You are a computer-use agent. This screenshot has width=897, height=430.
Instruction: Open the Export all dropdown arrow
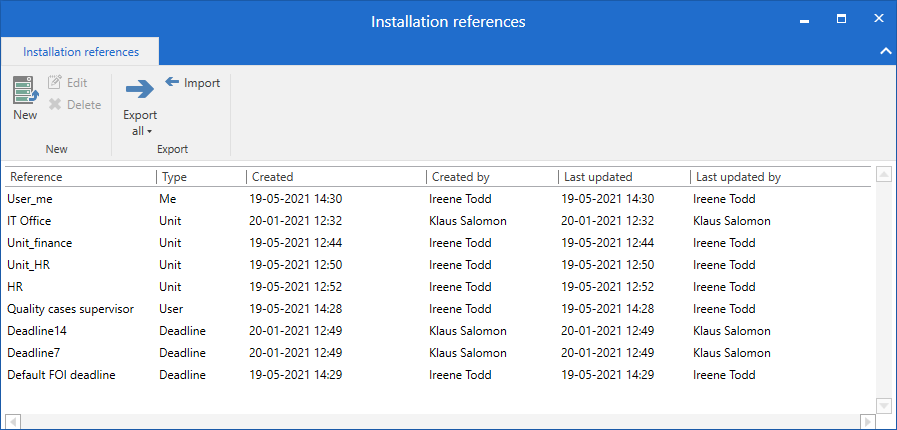(x=149, y=131)
